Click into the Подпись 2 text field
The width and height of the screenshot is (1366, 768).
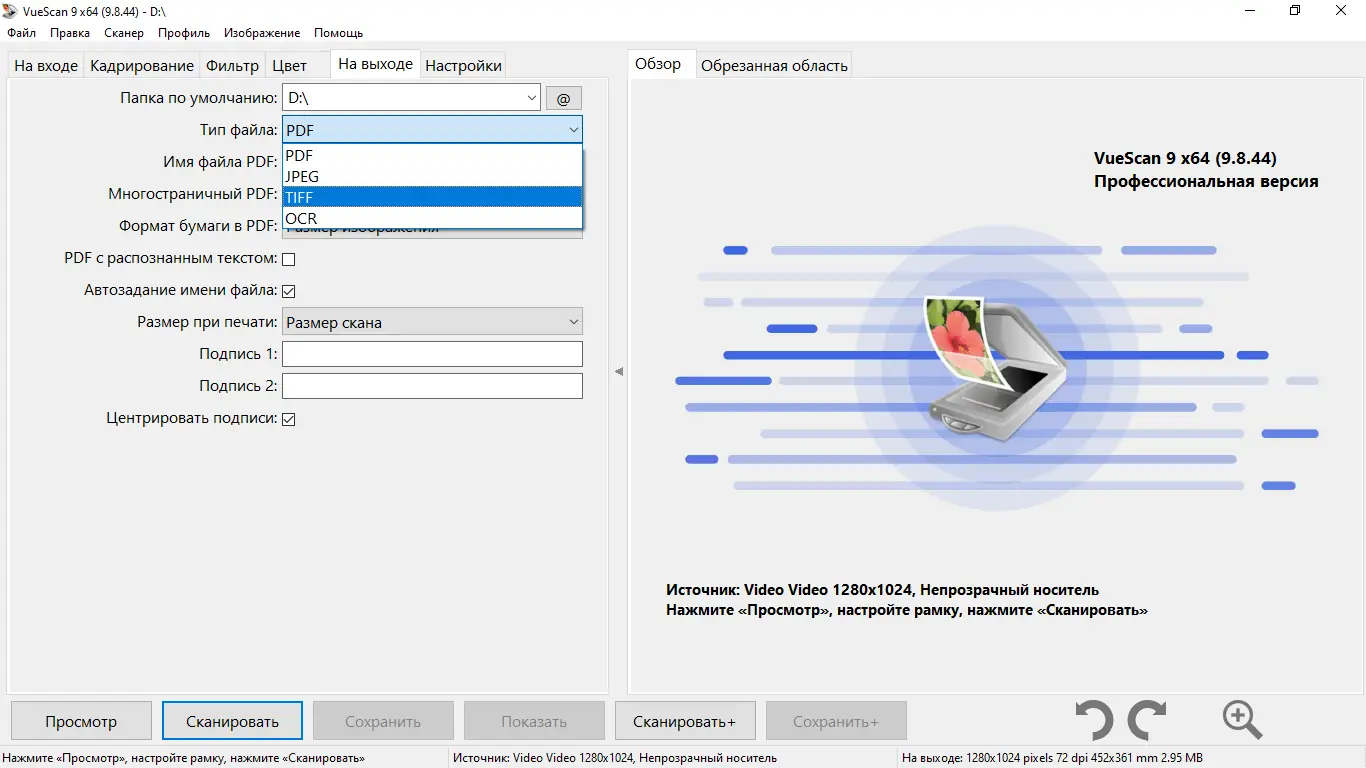coord(432,386)
